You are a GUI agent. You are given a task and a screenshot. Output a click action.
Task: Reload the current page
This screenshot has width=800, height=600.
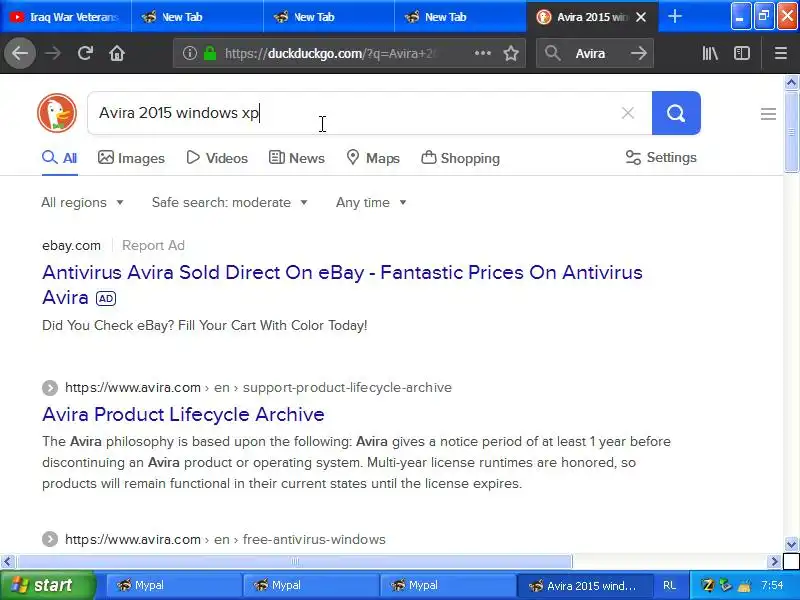85,53
